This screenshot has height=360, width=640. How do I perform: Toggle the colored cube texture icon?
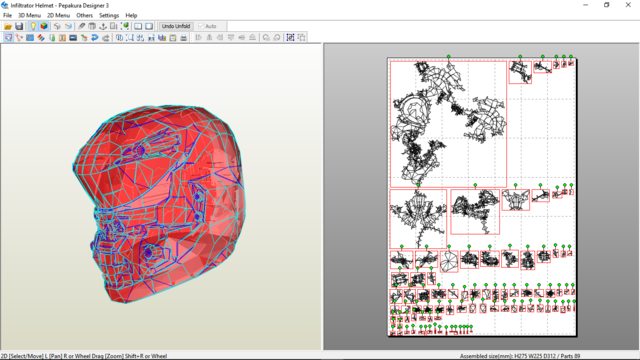pos(44,27)
